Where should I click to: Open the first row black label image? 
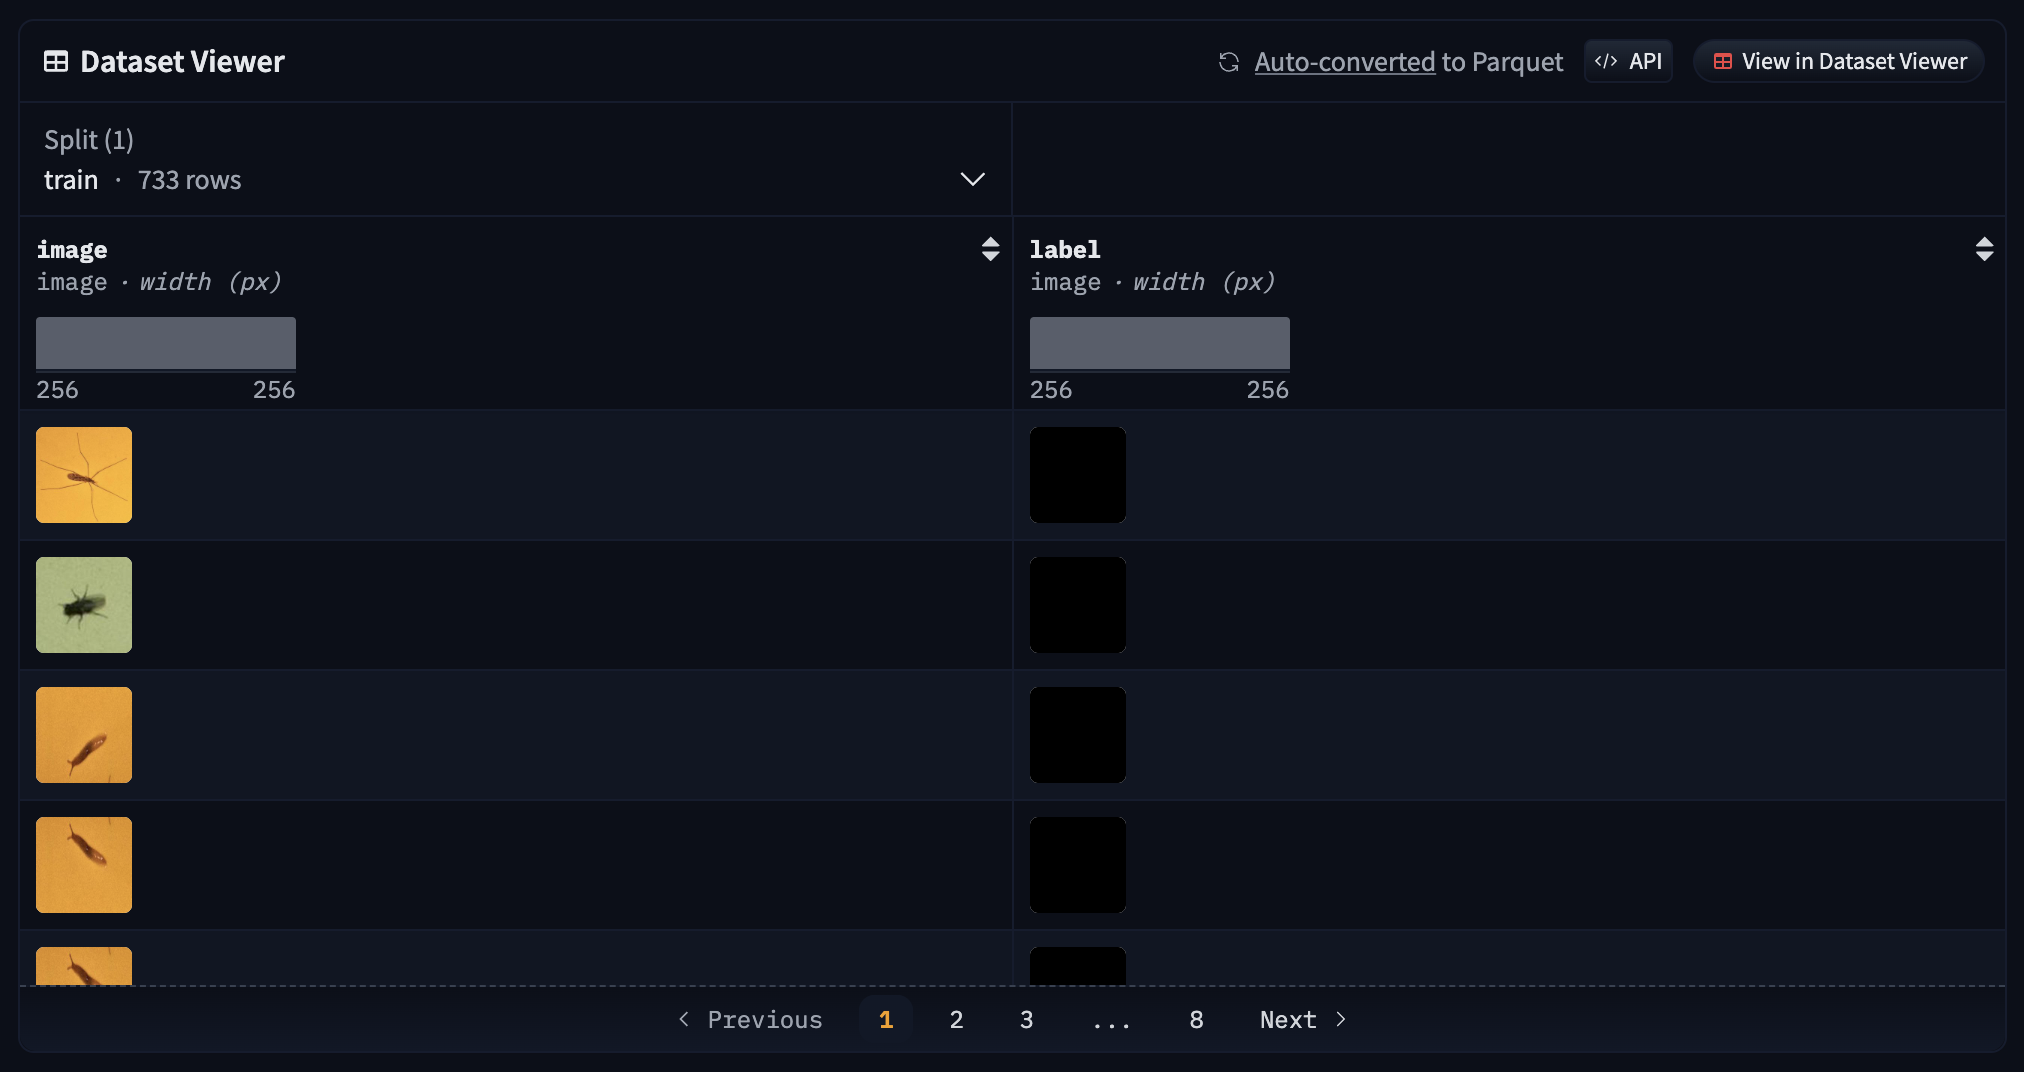pyautogui.click(x=1078, y=475)
